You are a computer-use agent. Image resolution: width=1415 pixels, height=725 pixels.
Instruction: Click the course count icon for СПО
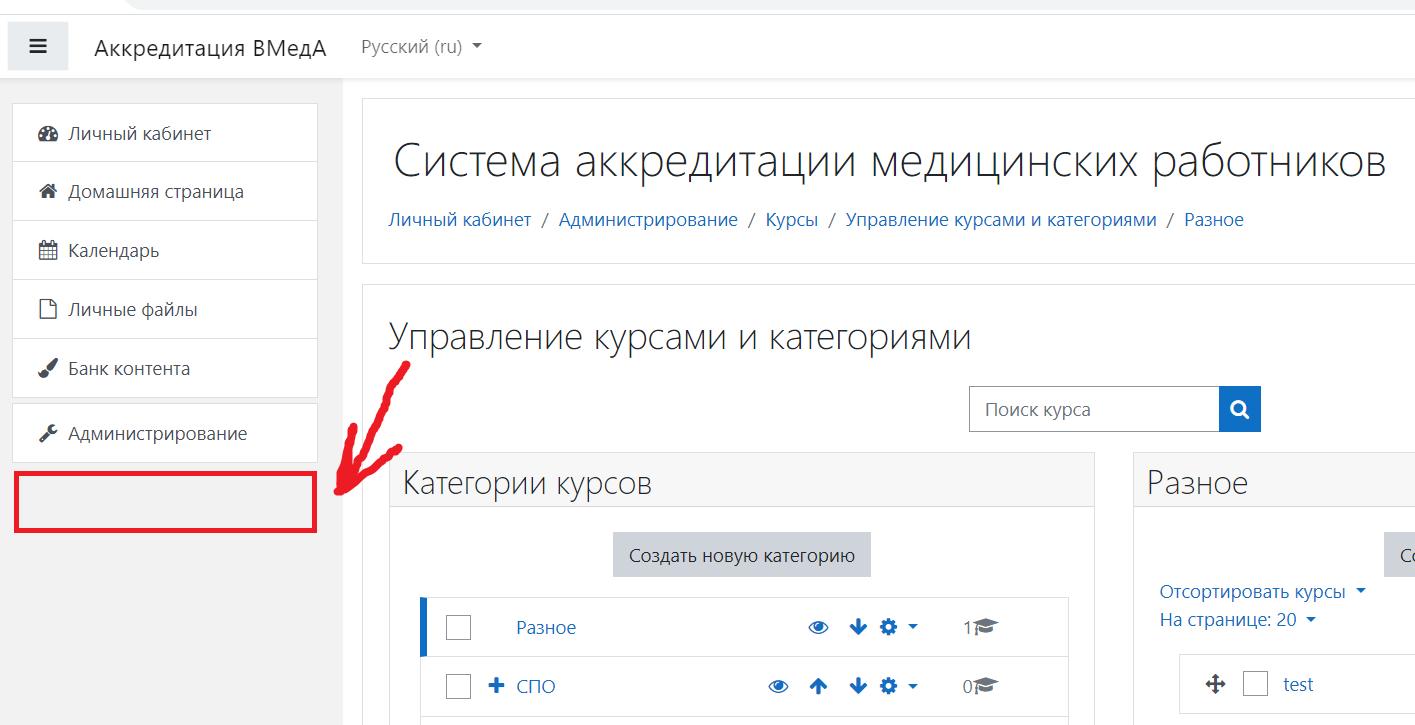pos(985,686)
